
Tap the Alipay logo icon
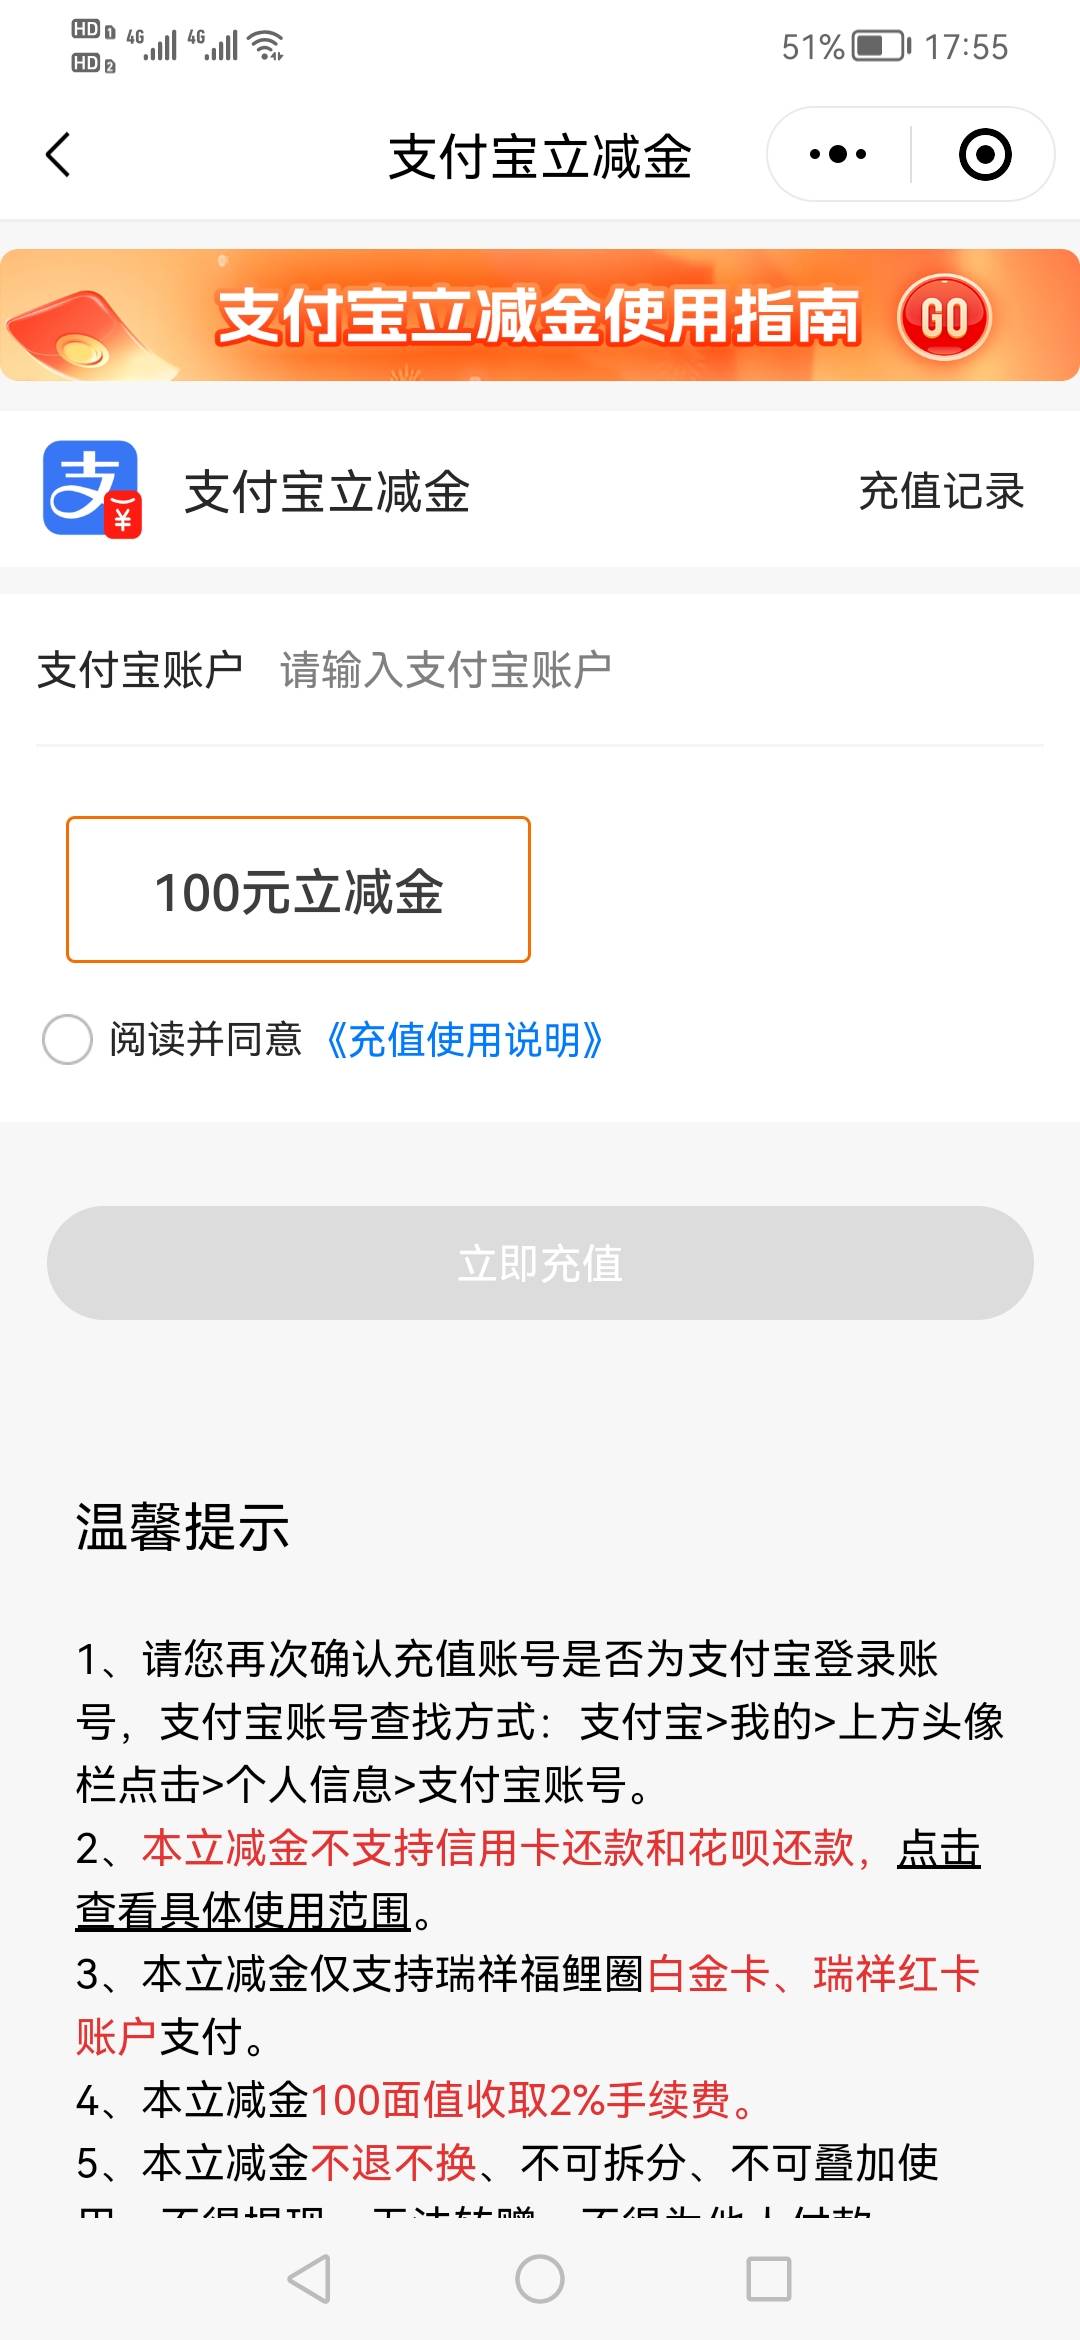tap(92, 489)
